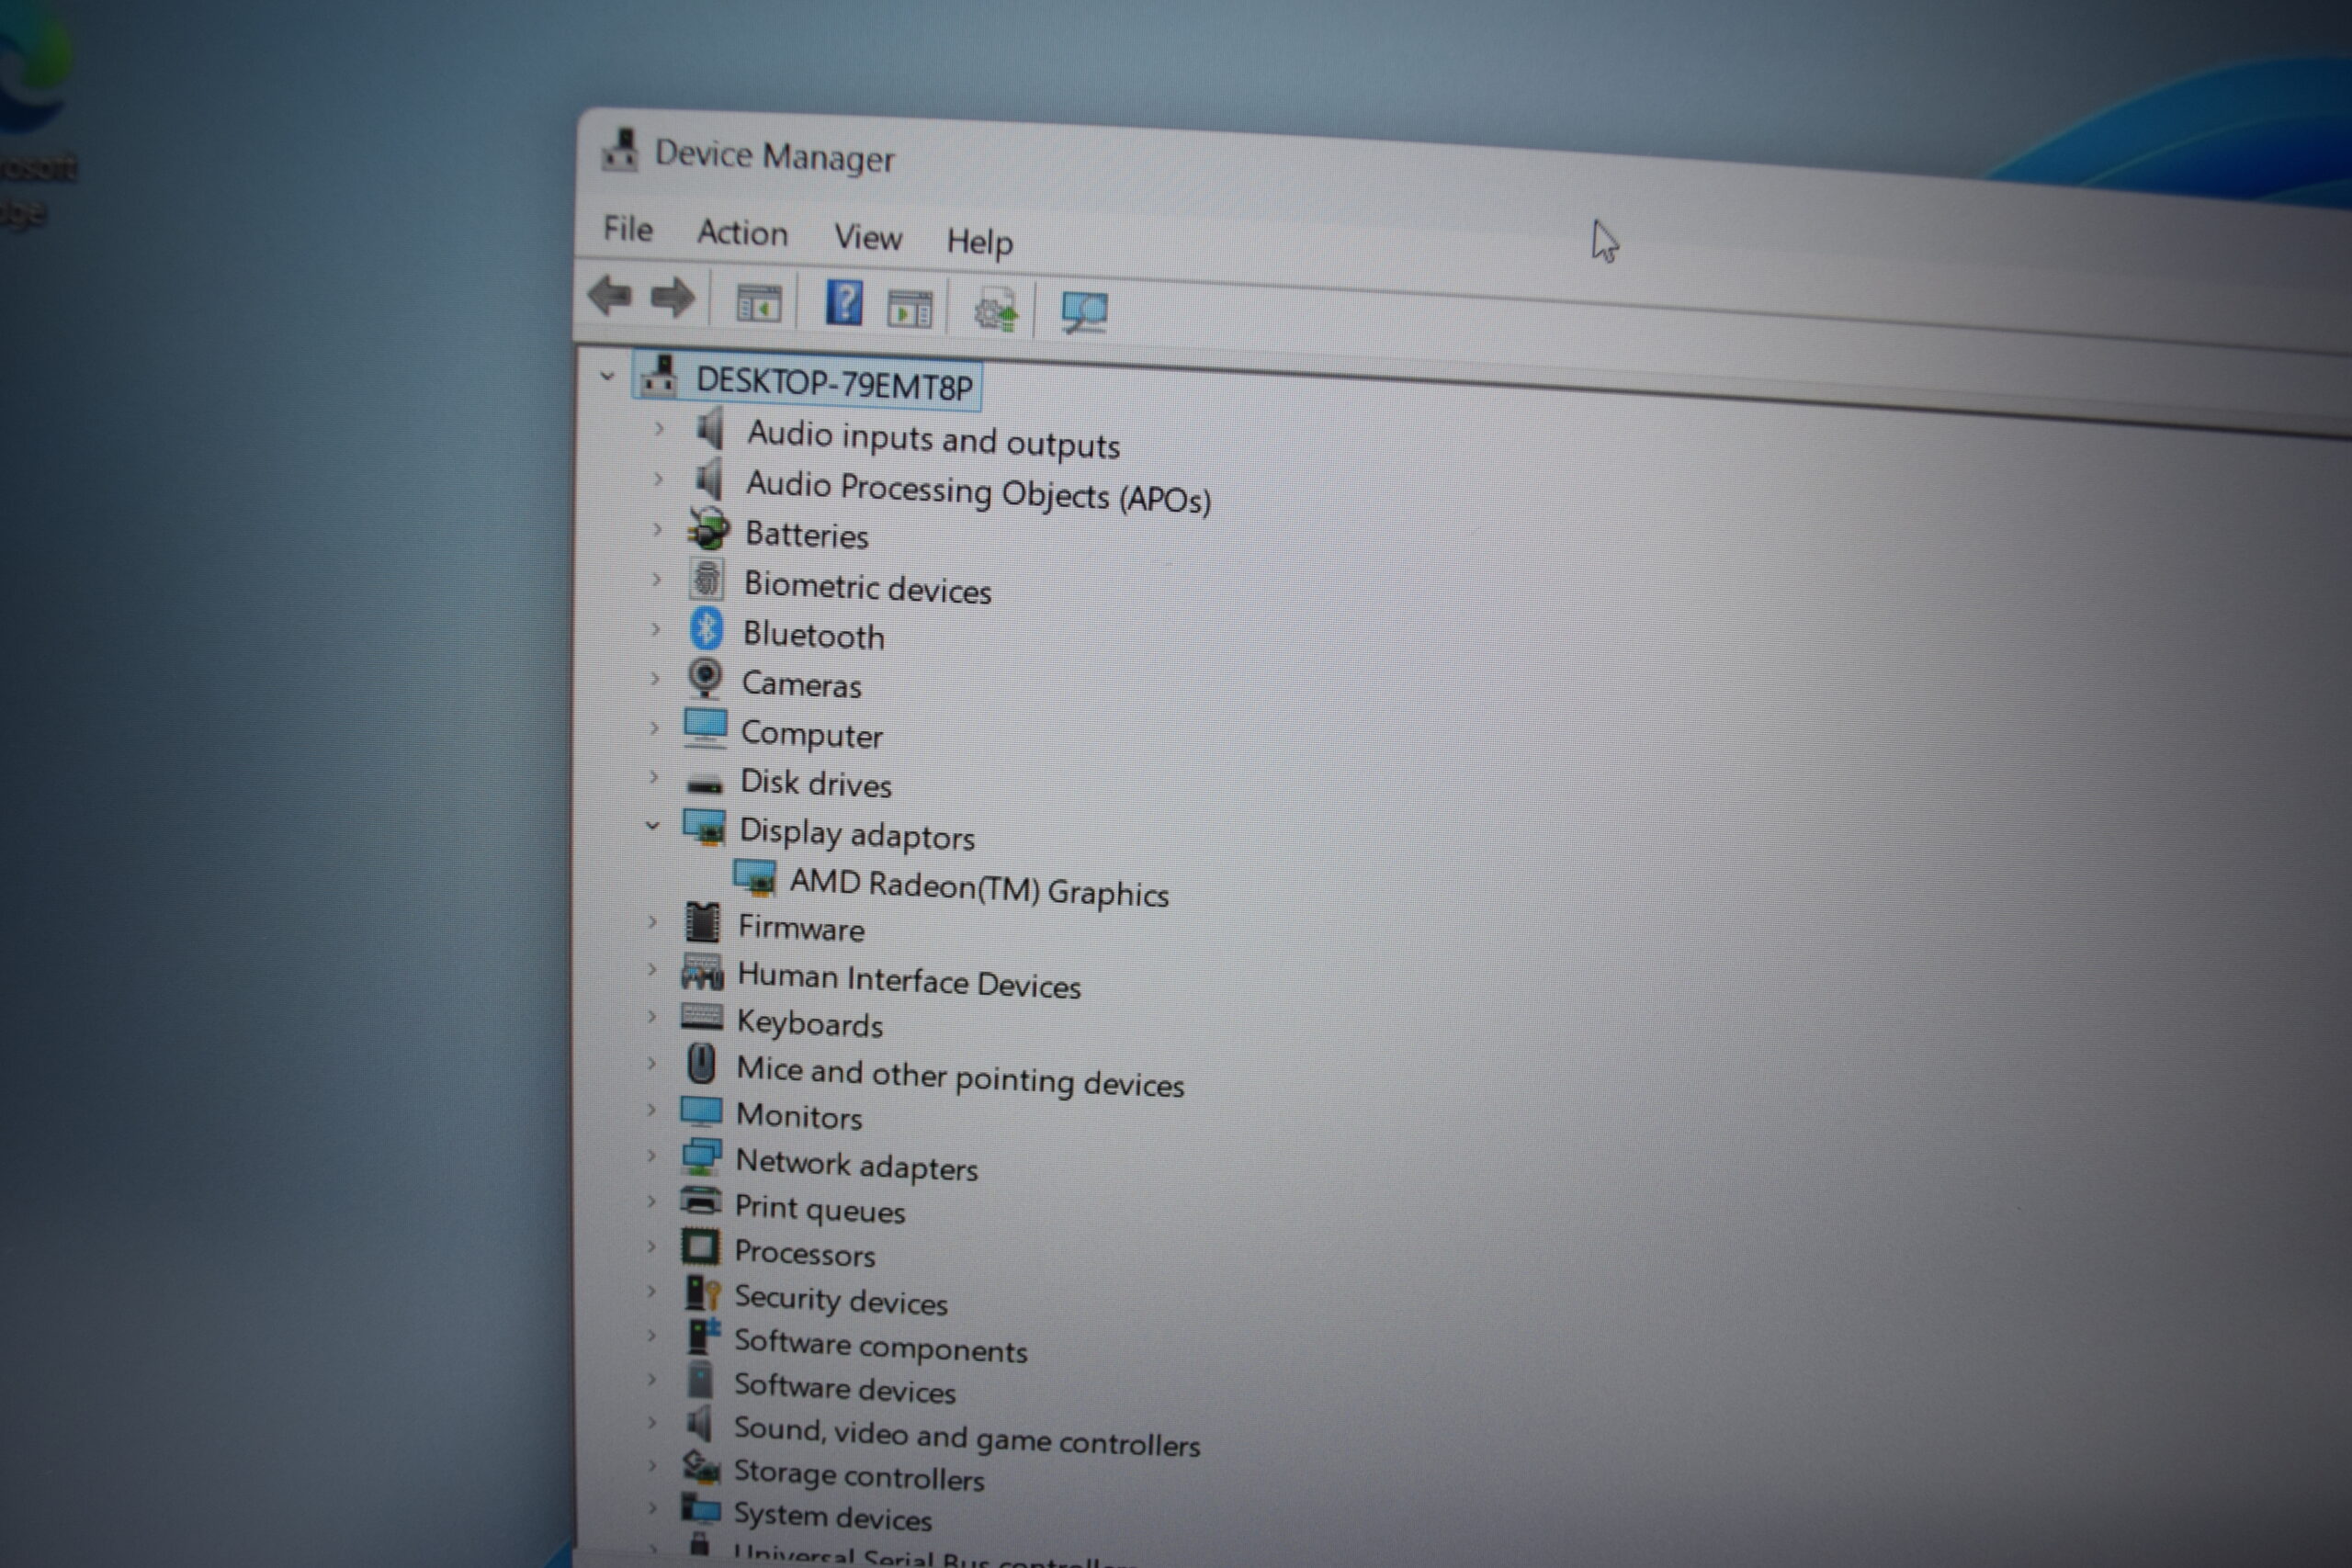Image resolution: width=2352 pixels, height=1568 pixels.
Task: Click the Bluetooth category icon
Action: click(707, 629)
